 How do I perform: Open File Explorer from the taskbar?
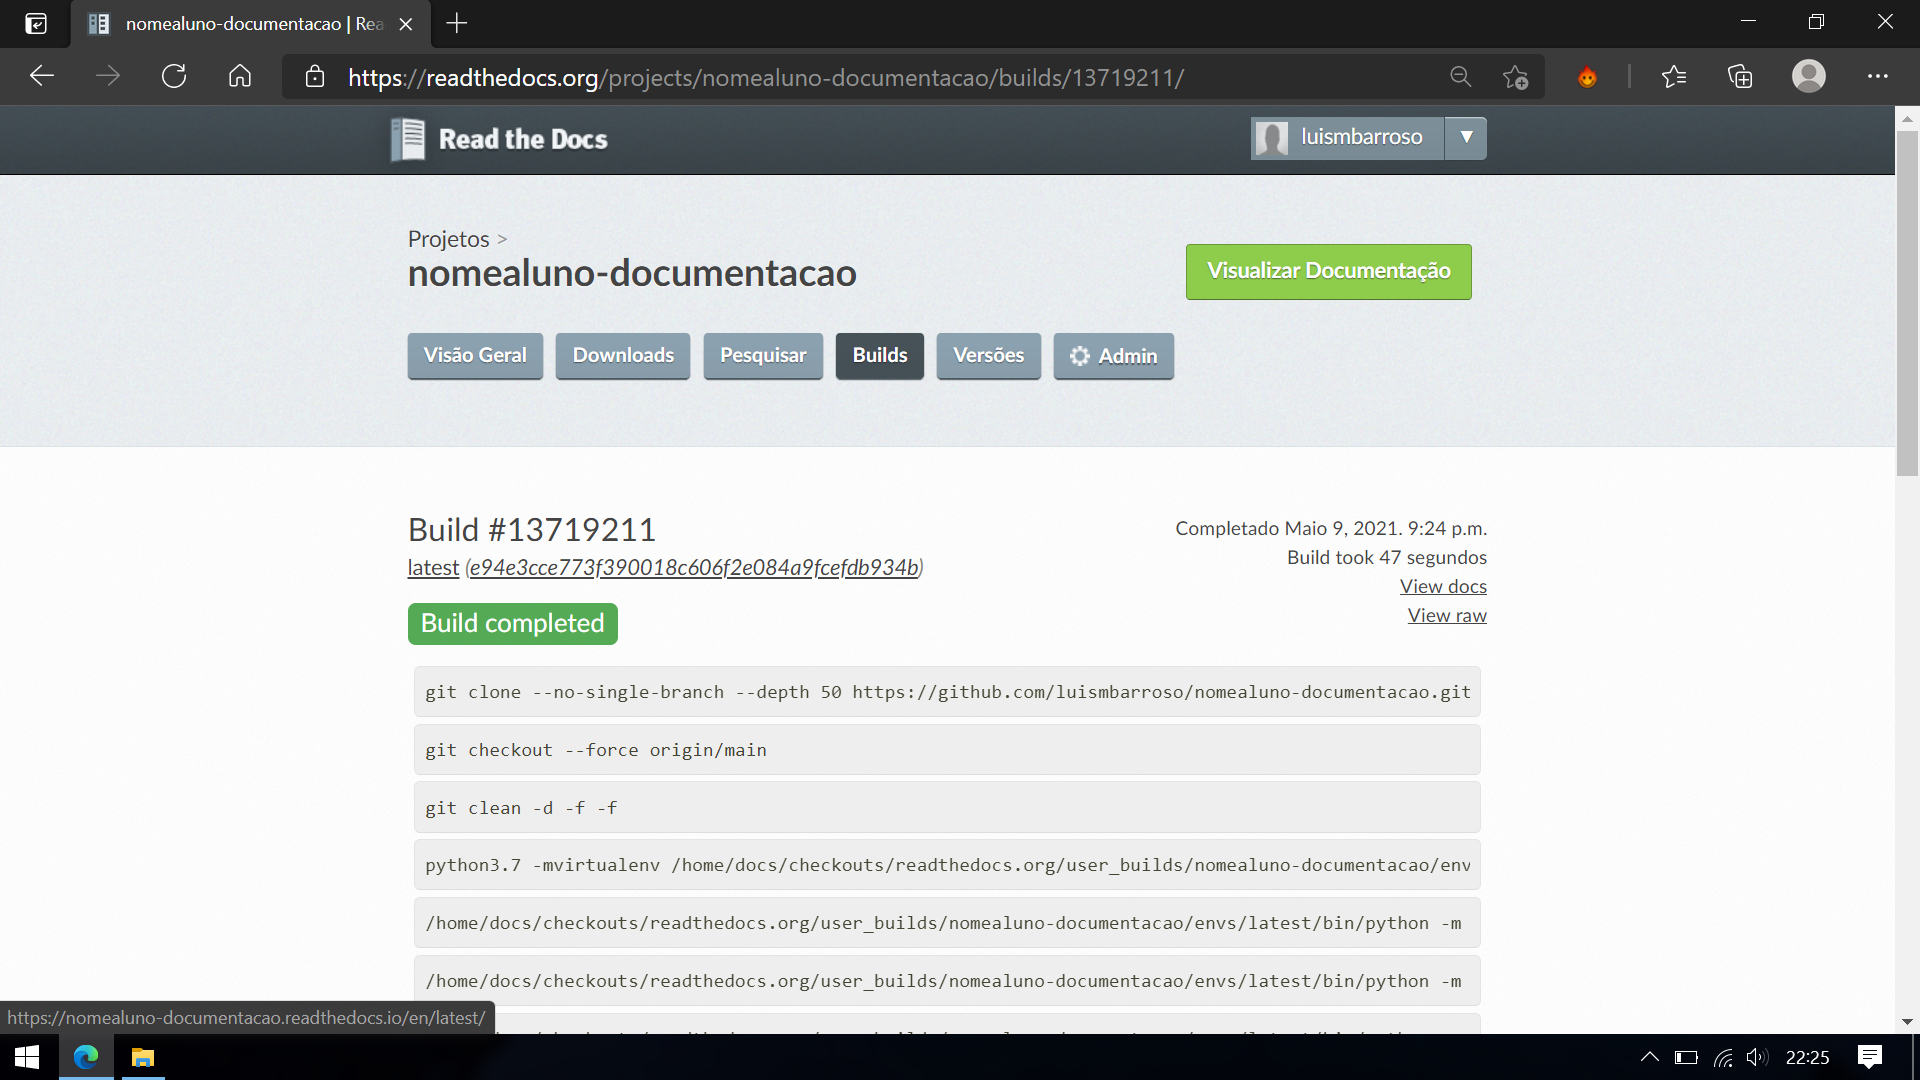pyautogui.click(x=143, y=1057)
